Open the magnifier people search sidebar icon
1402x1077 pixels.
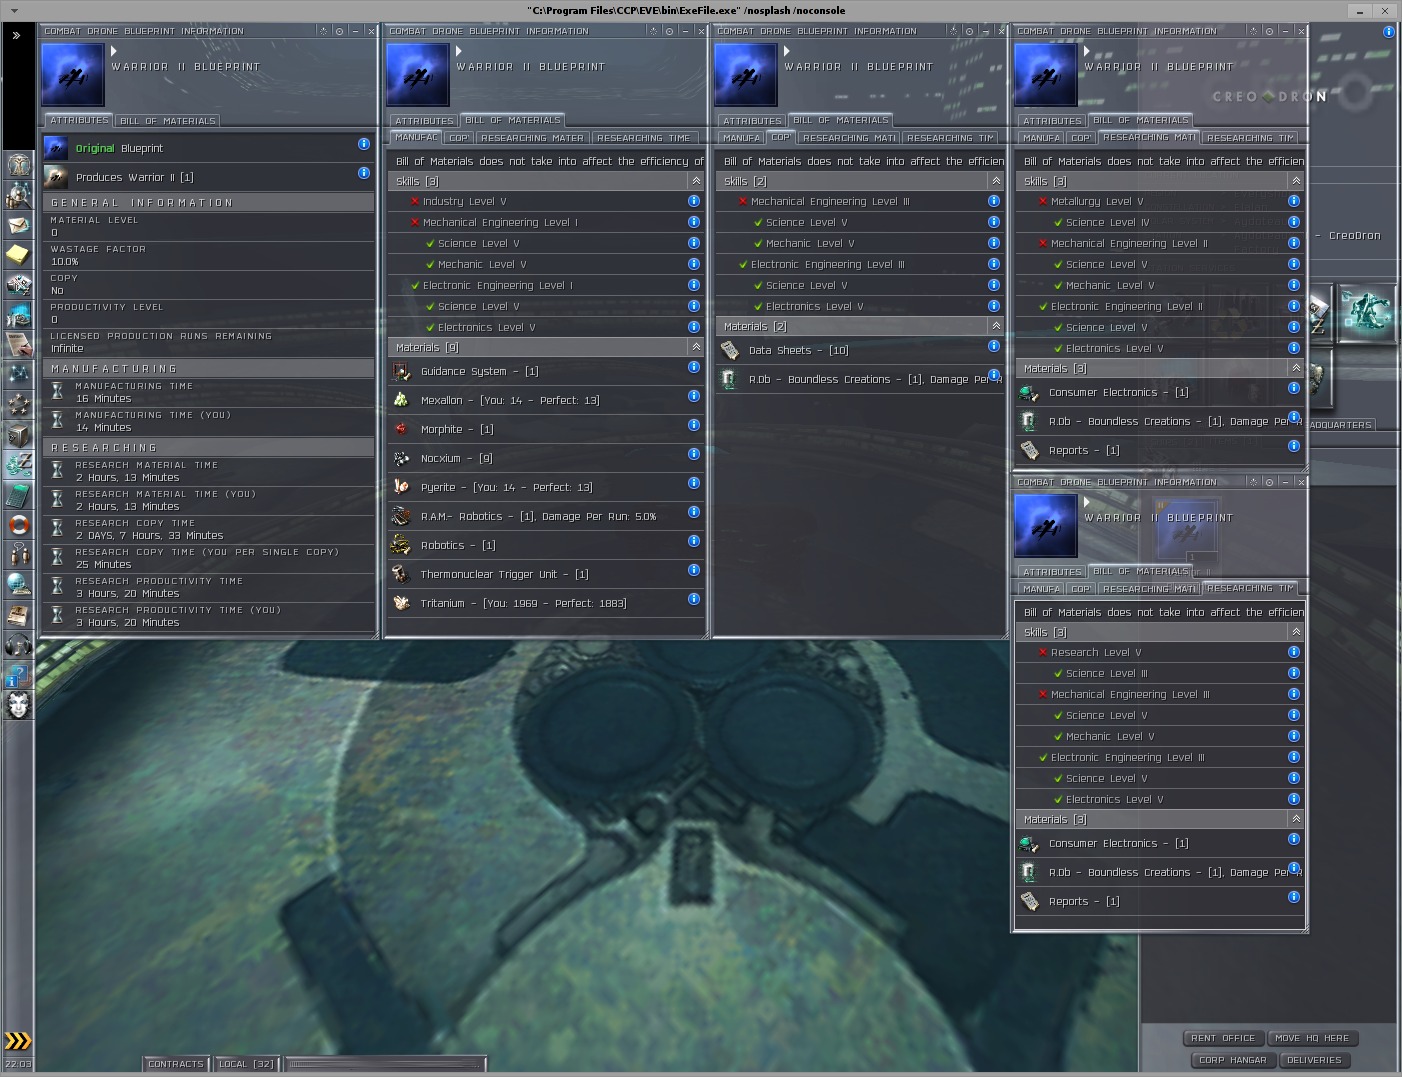19,194
